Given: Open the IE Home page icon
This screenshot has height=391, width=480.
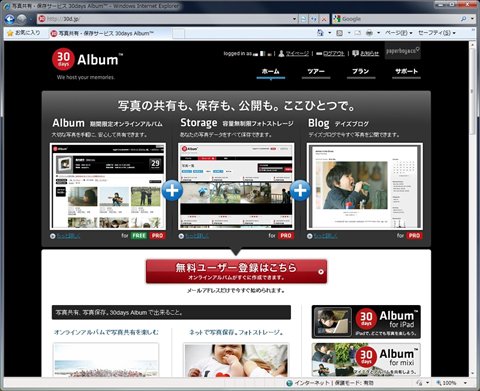Looking at the screenshot, I should [x=320, y=33].
